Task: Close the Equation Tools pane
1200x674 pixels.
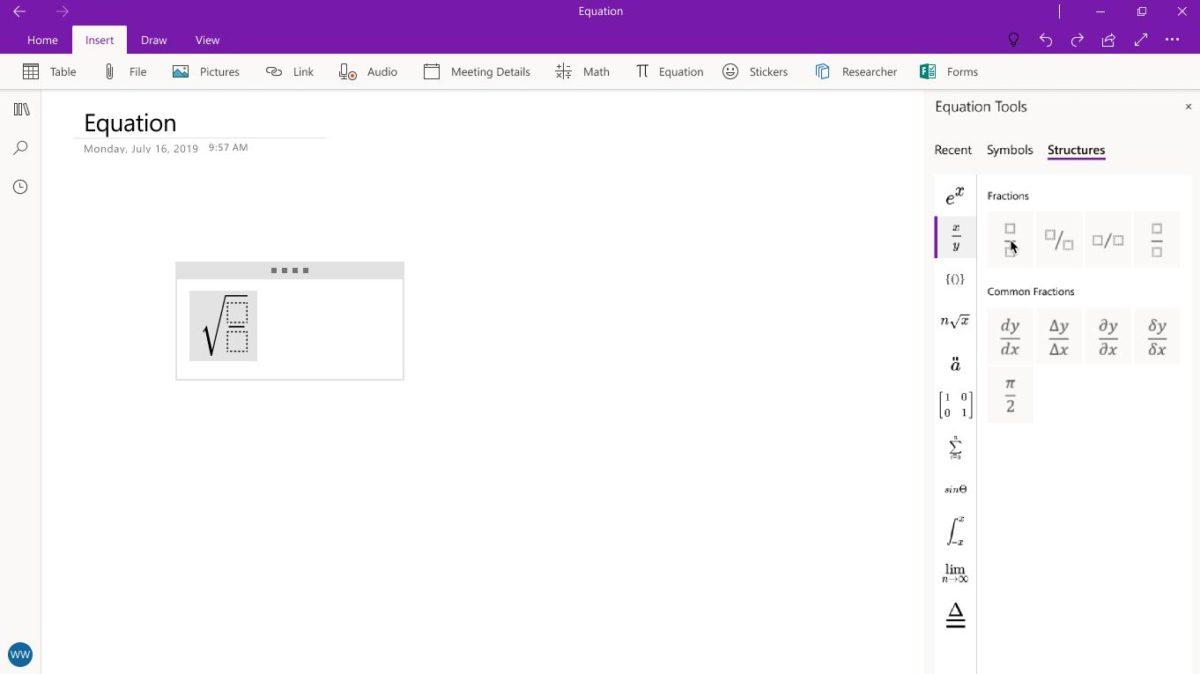Action: tap(1188, 106)
